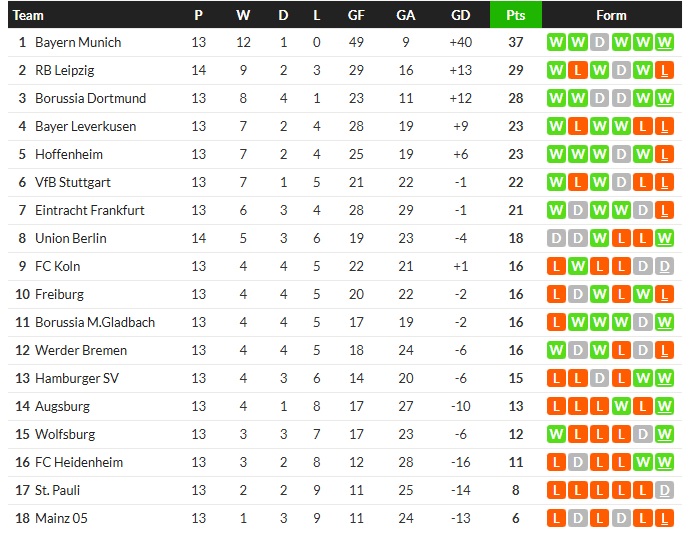Click the GF column header
This screenshot has width=691, height=537.
pyautogui.click(x=355, y=15)
